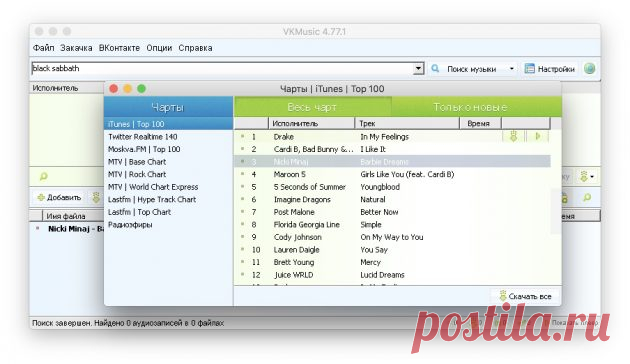Open the Справка menu
Viewport: 630px width, 364px height.
[195, 48]
